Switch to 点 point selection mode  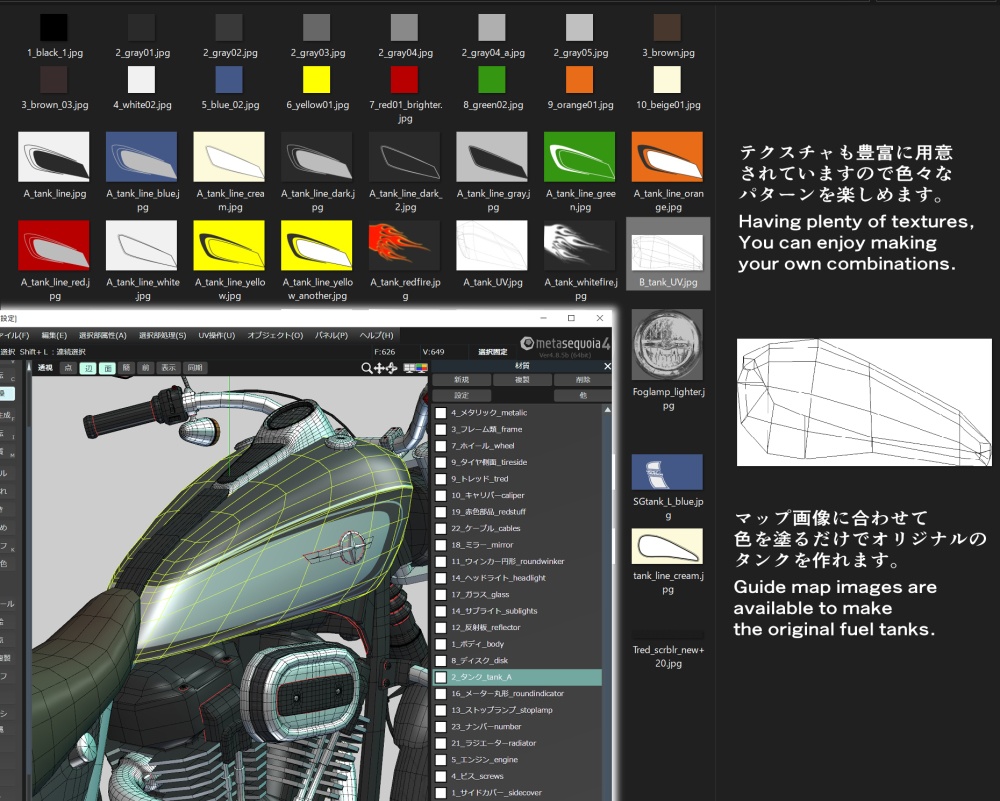point(69,367)
